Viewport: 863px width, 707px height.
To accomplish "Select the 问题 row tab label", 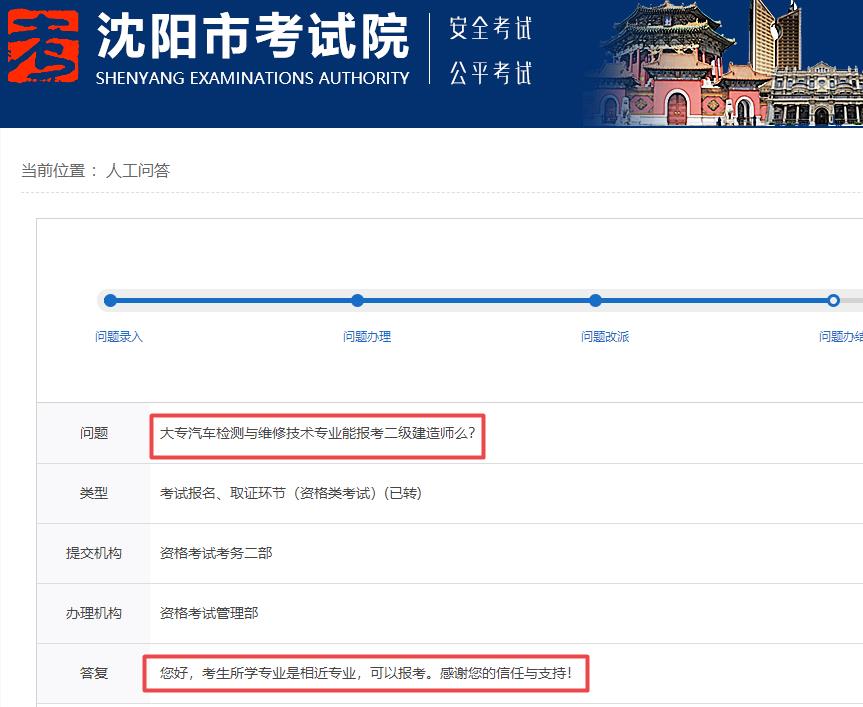I will click(93, 433).
